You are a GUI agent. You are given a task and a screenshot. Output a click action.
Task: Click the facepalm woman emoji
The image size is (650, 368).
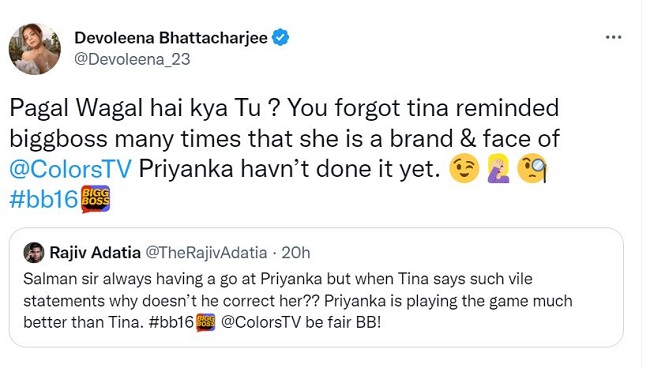498,169
